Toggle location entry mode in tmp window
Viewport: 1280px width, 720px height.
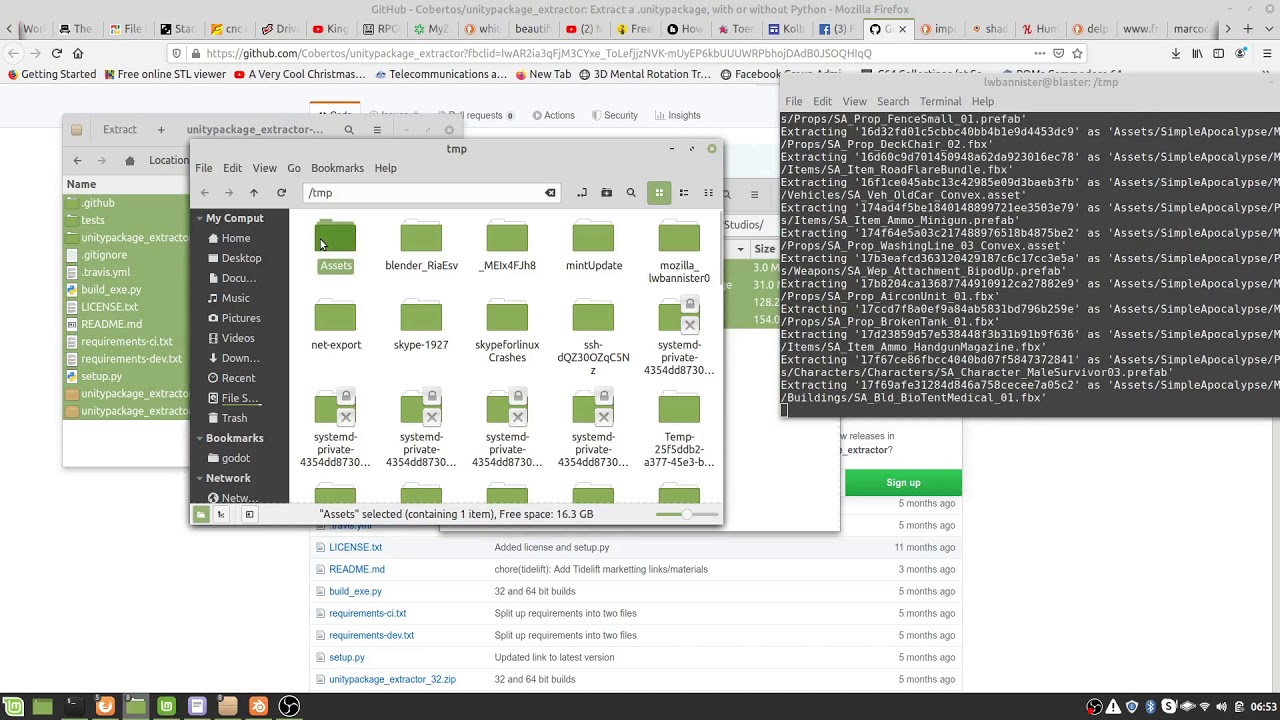pyautogui.click(x=582, y=193)
